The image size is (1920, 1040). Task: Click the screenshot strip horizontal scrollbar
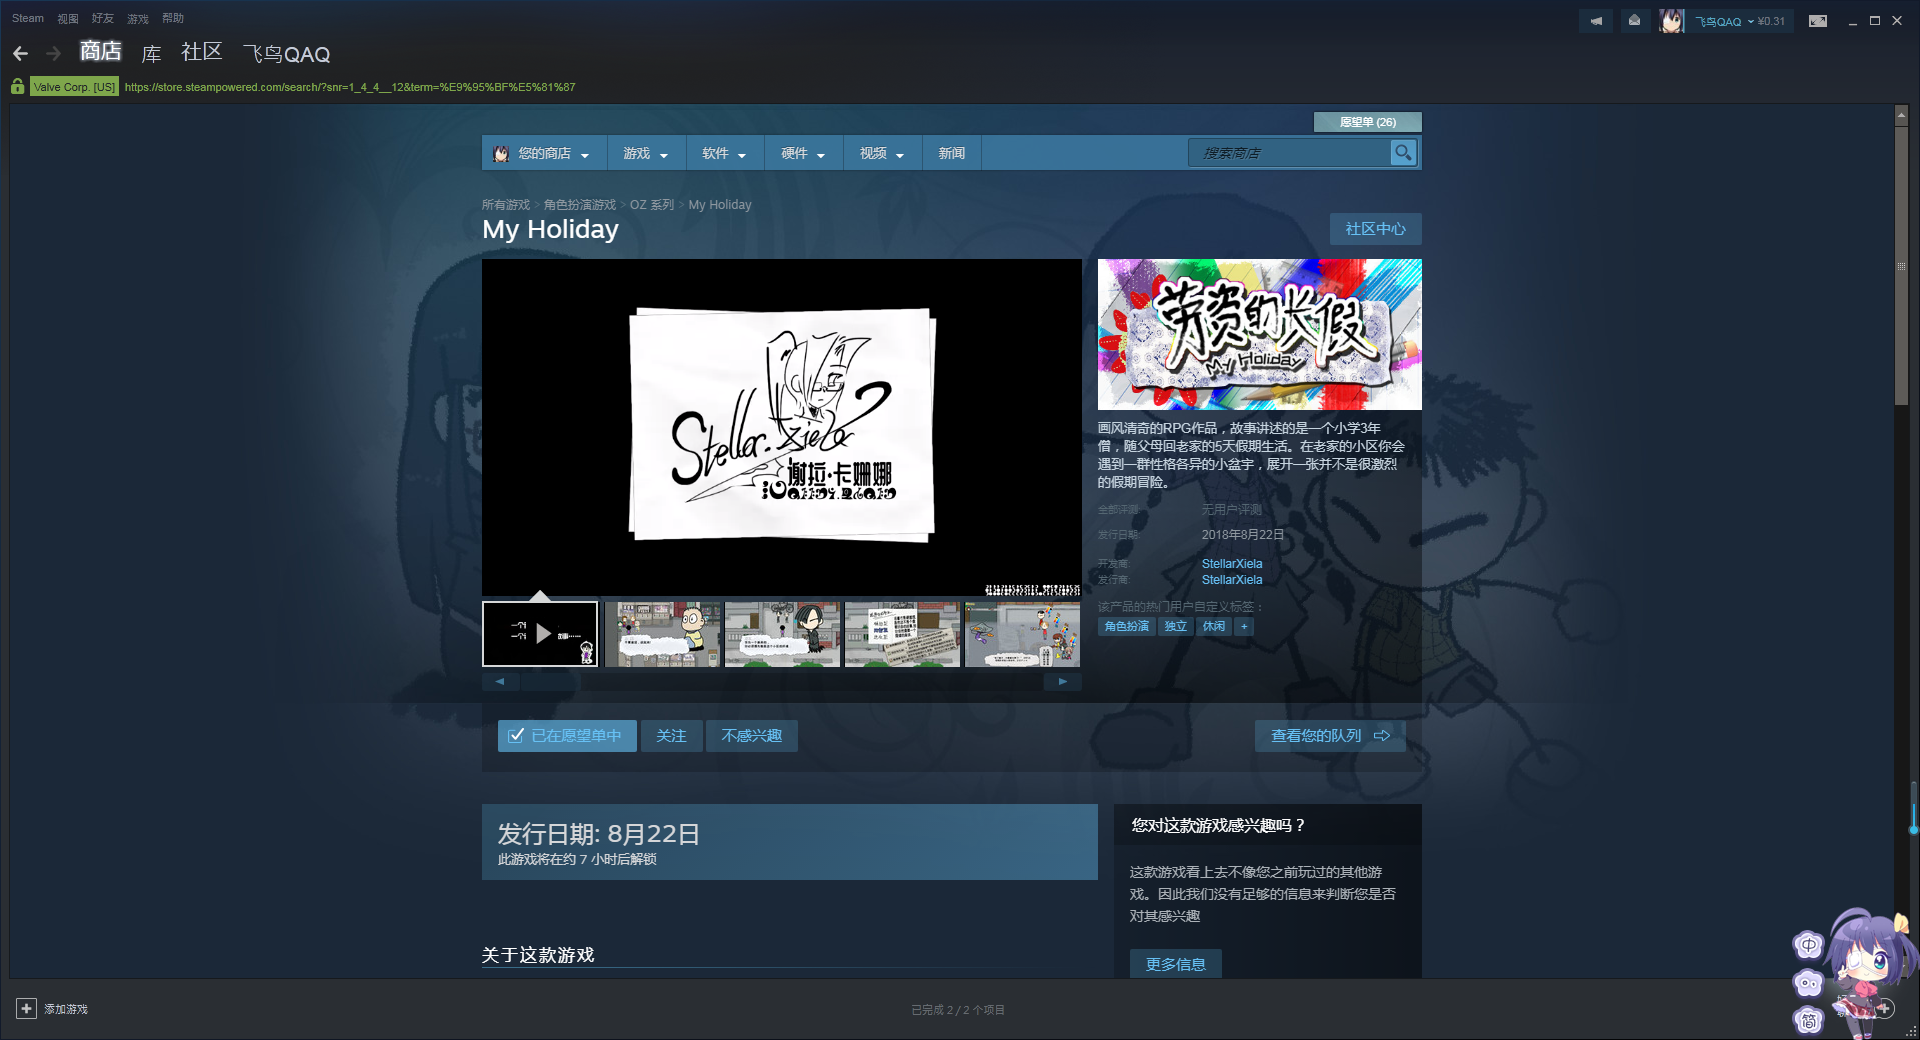pyautogui.click(x=550, y=682)
